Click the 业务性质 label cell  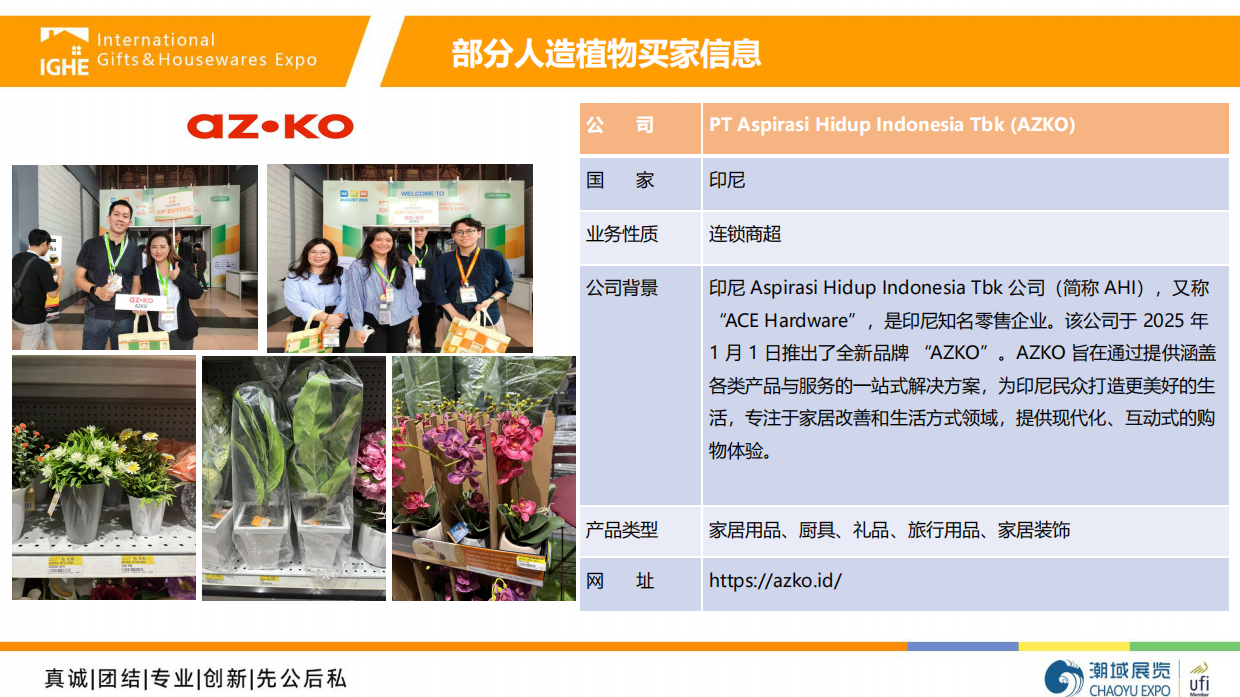[640, 236]
